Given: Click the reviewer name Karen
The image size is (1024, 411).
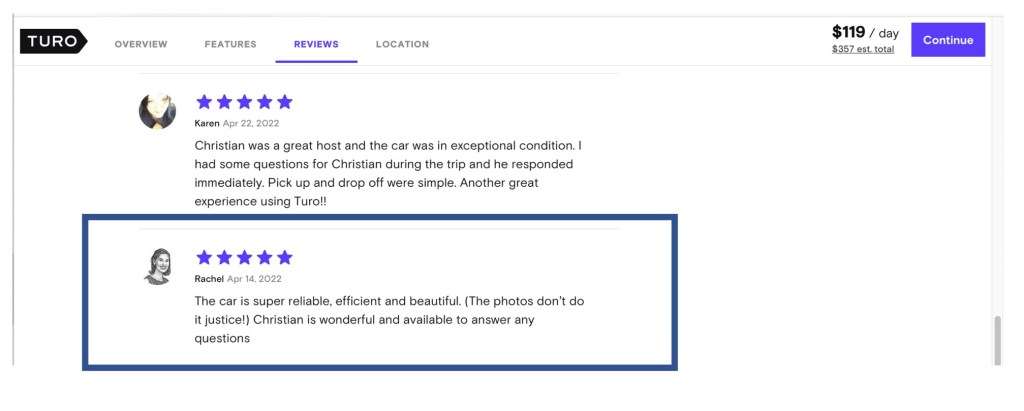Looking at the screenshot, I should 207,123.
